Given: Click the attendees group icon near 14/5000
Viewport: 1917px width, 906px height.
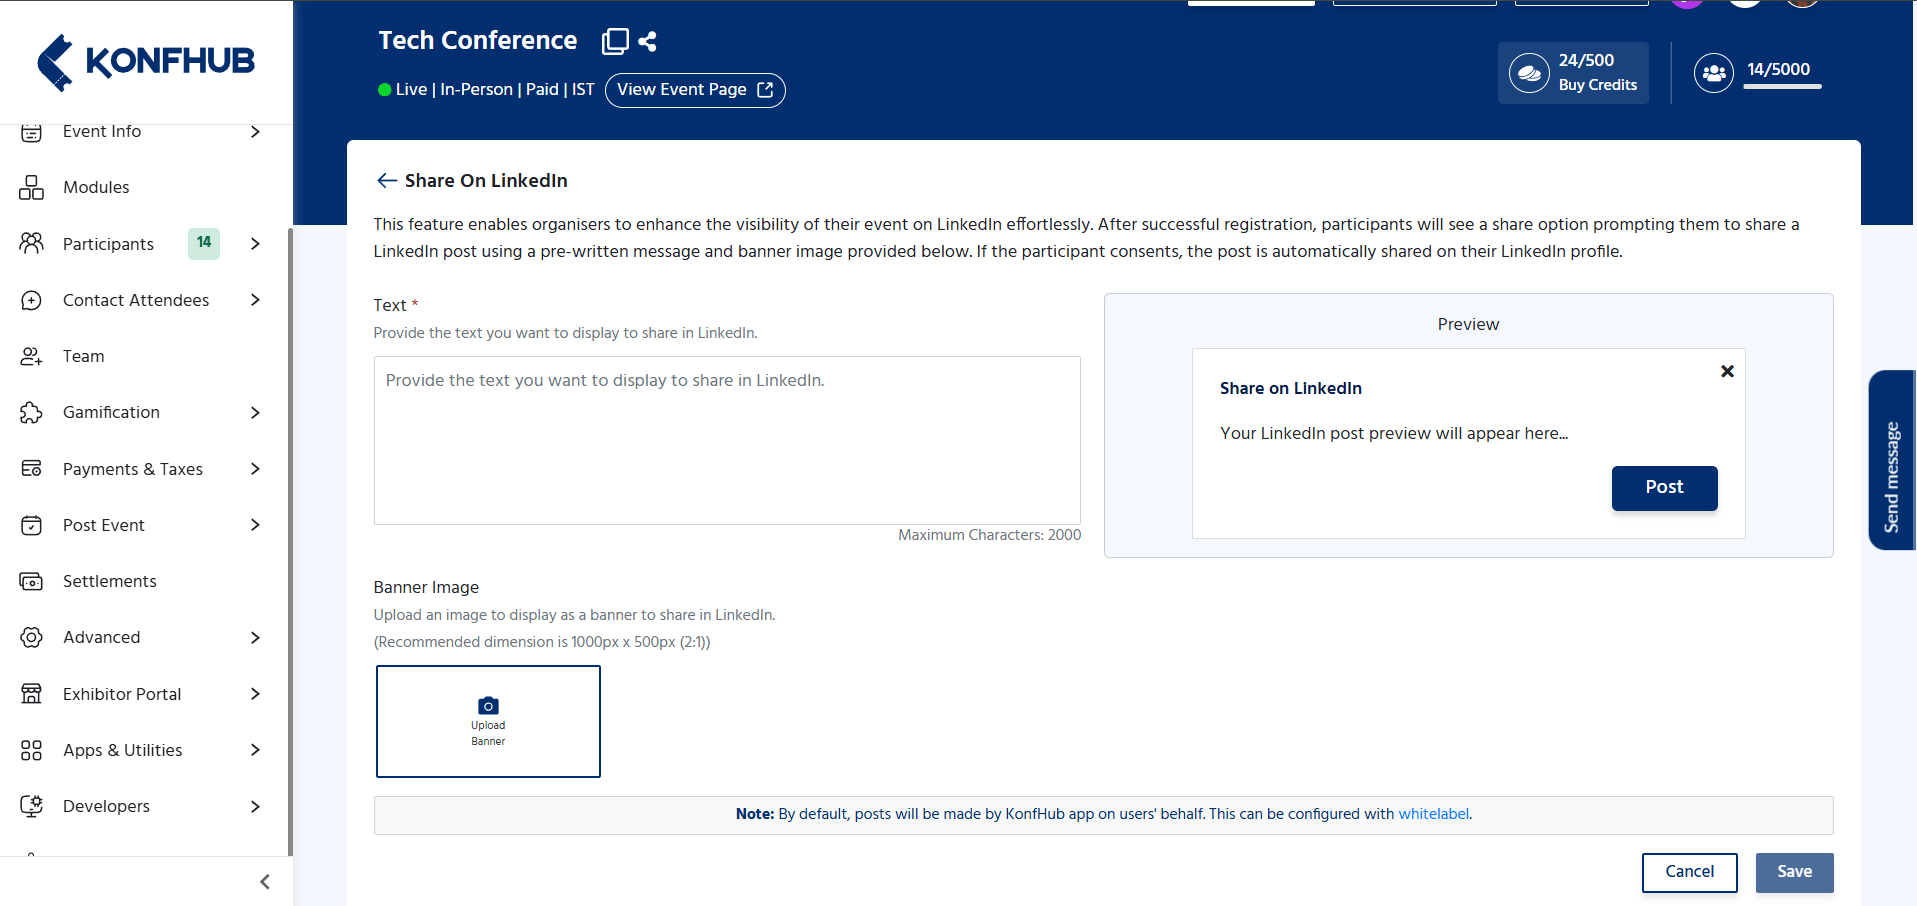Looking at the screenshot, I should [1714, 73].
